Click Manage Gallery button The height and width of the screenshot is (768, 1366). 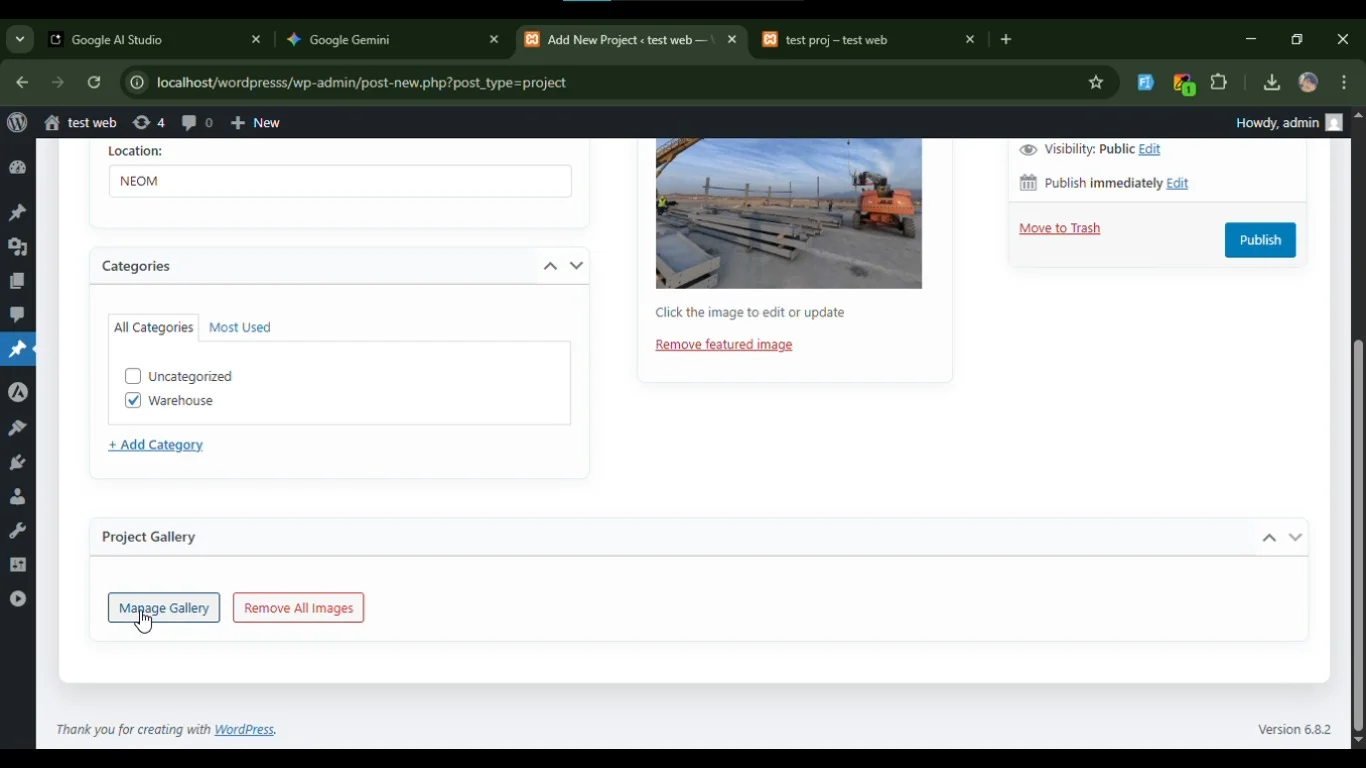[x=164, y=608]
